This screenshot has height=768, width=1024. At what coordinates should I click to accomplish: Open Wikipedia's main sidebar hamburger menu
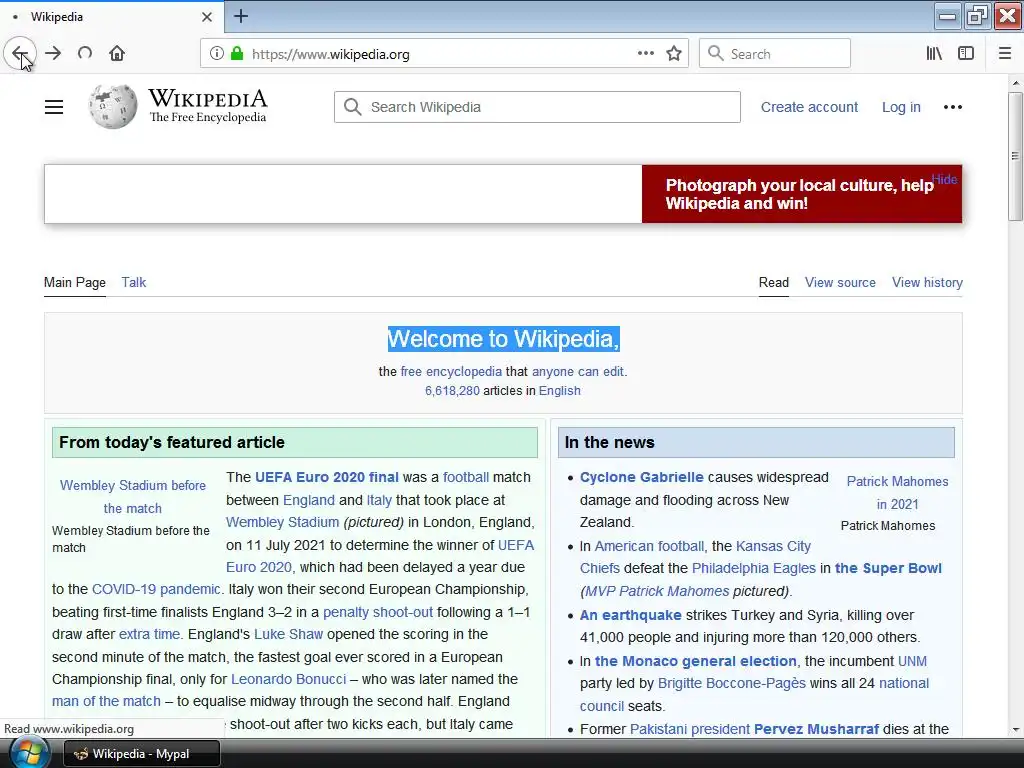coord(54,107)
